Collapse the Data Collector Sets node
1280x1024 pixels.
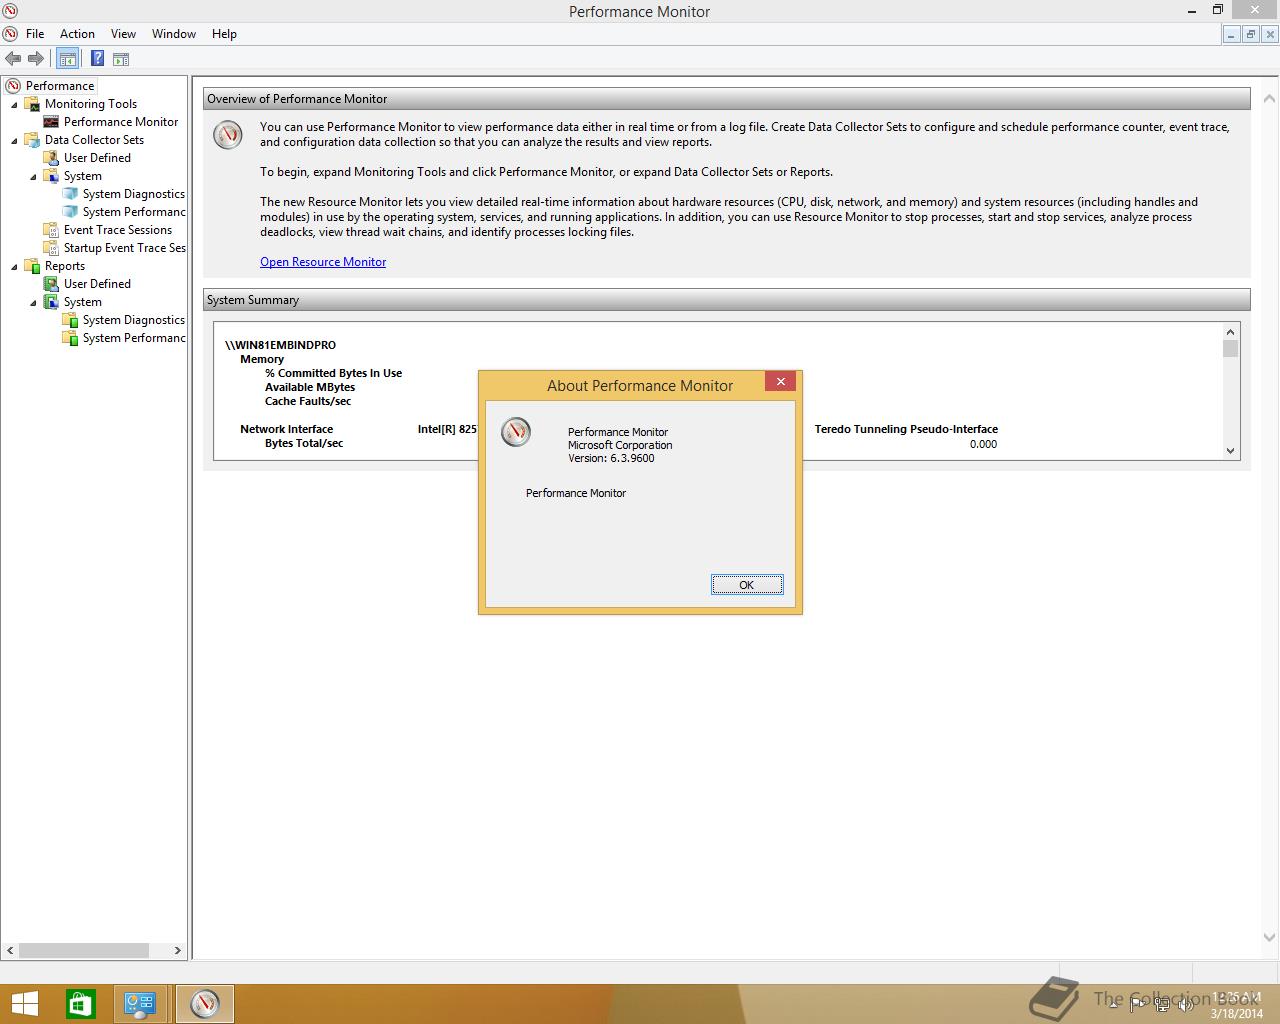12,140
